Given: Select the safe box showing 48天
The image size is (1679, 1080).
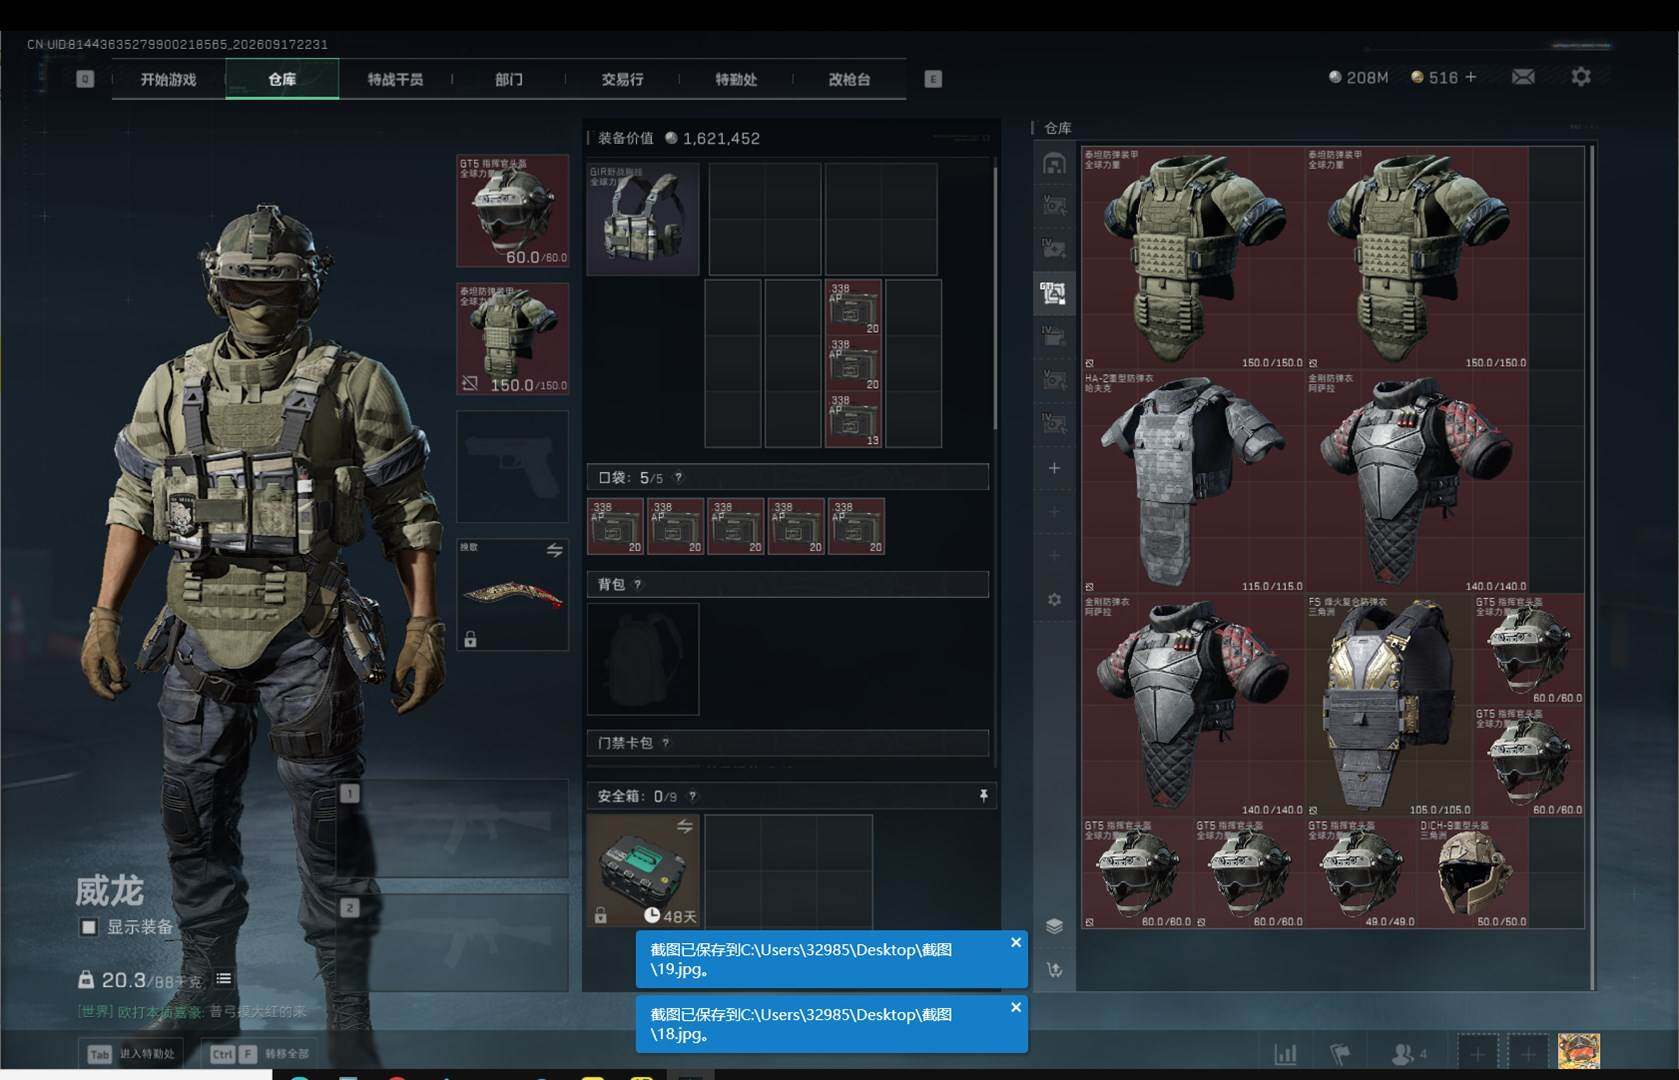Looking at the screenshot, I should [x=643, y=870].
